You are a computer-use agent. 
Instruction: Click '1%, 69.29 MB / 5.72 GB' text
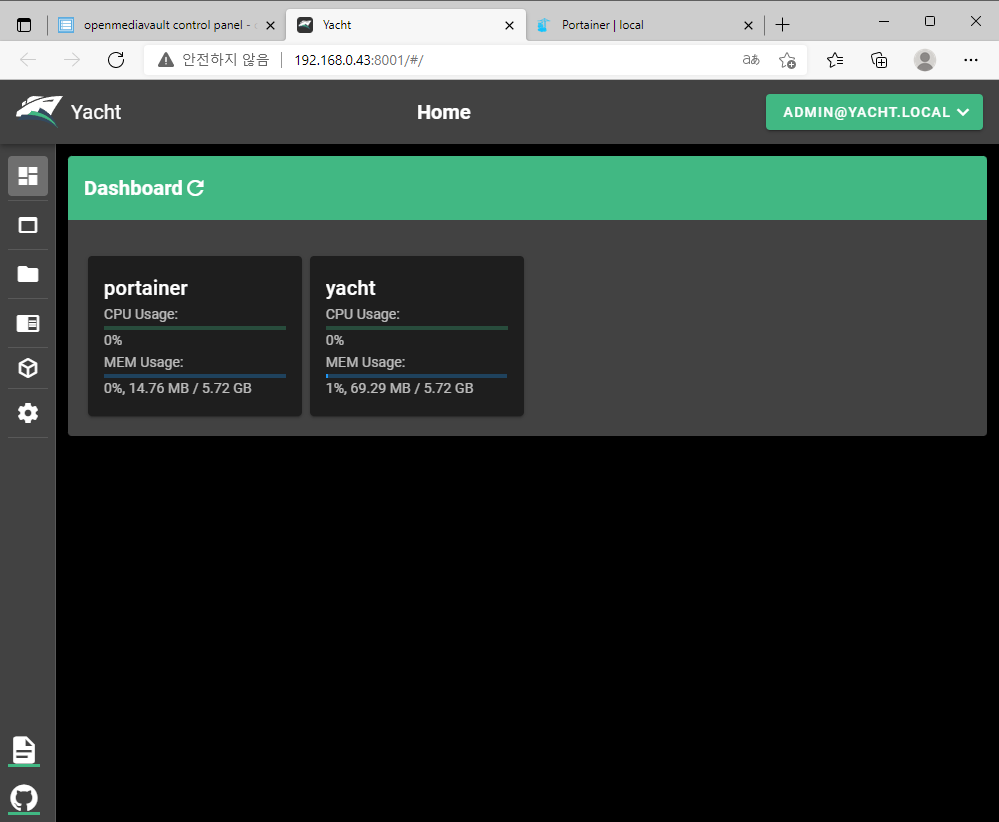pos(399,388)
